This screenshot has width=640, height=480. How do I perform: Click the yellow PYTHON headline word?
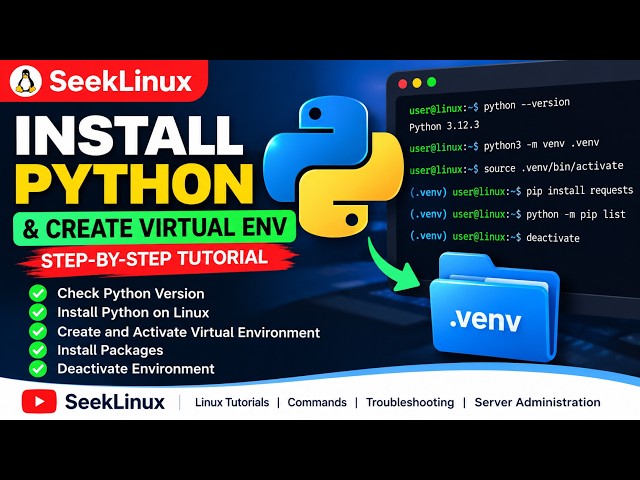[x=135, y=184]
